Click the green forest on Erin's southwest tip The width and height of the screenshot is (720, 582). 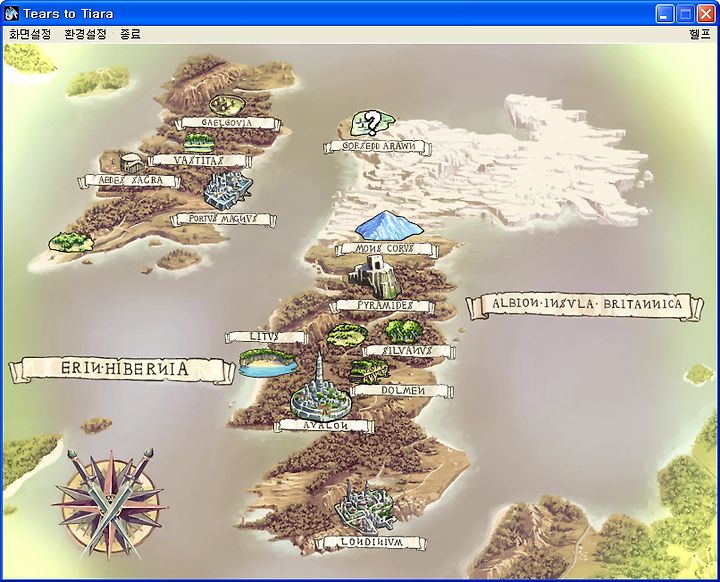coord(71,242)
